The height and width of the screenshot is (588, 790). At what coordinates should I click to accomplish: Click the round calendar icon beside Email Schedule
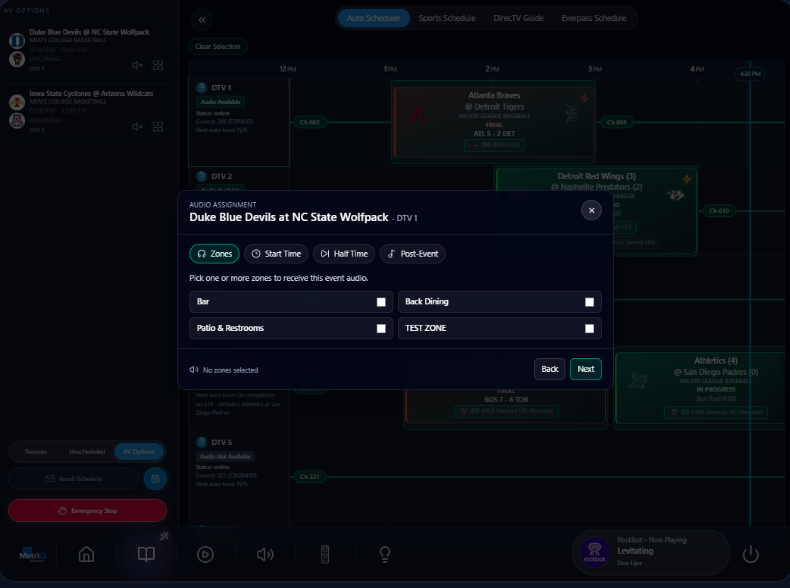(x=155, y=479)
